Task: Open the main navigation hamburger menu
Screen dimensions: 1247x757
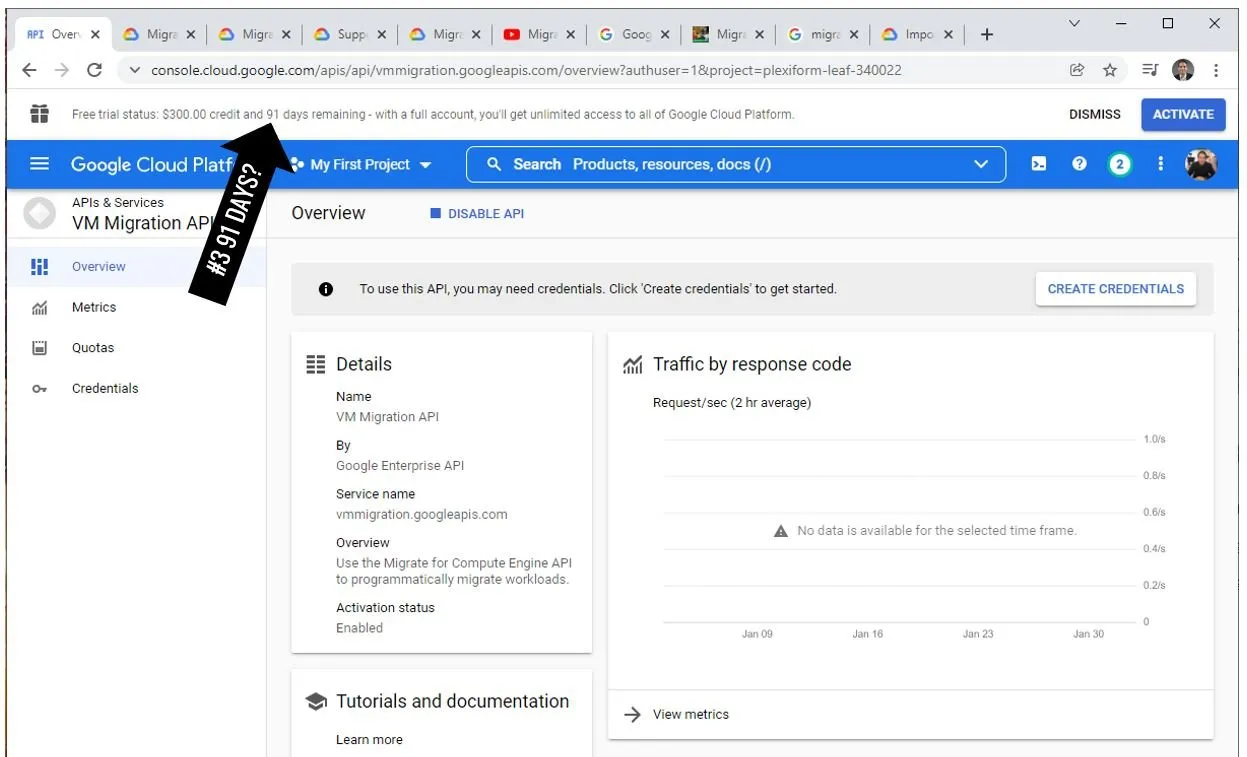Action: pyautogui.click(x=40, y=164)
